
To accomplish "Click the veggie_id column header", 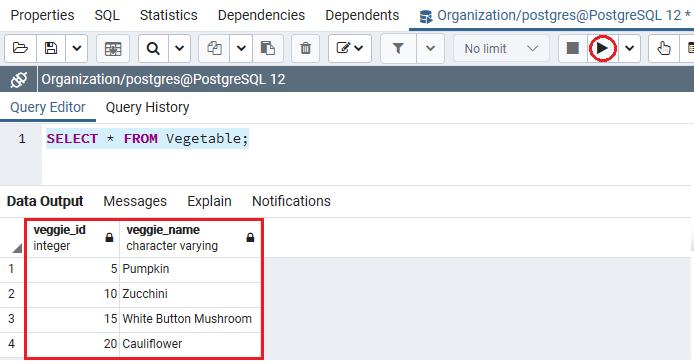I will (x=73, y=238).
